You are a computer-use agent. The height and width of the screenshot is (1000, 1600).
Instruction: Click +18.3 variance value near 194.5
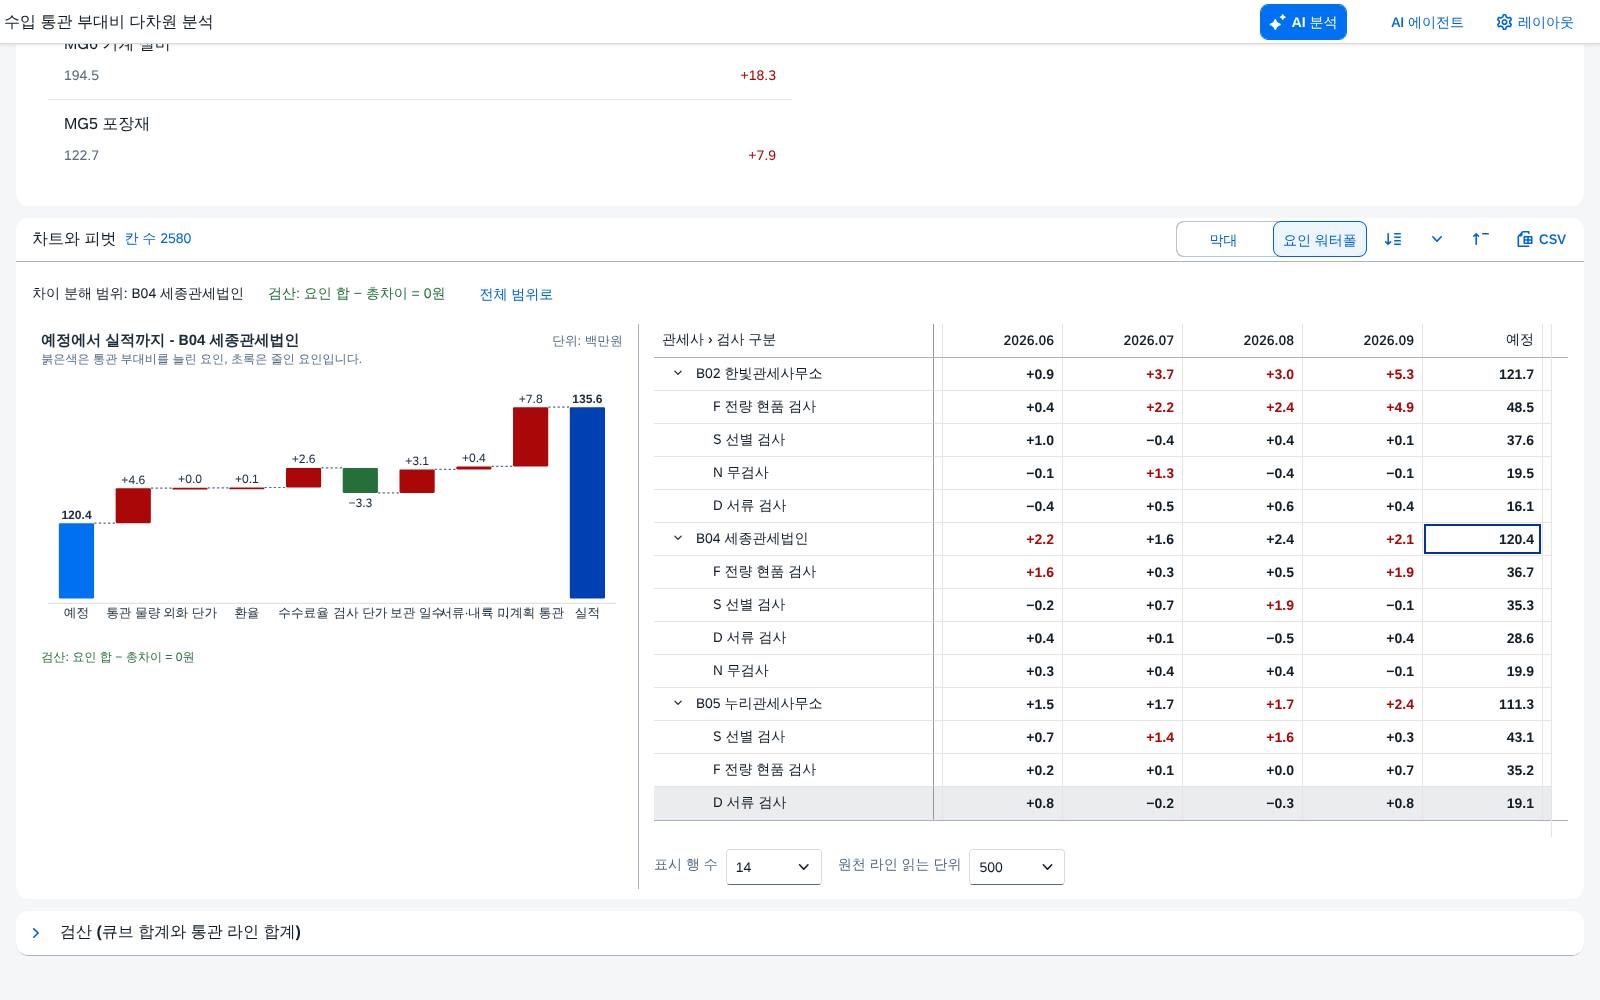click(x=758, y=75)
